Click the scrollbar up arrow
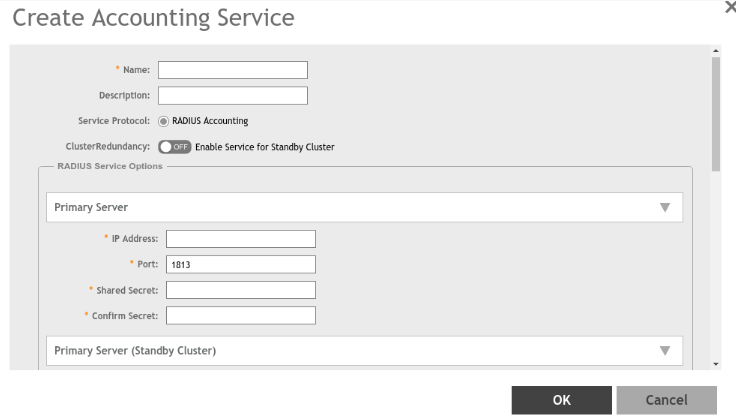This screenshot has width=736, height=419. 716,50
